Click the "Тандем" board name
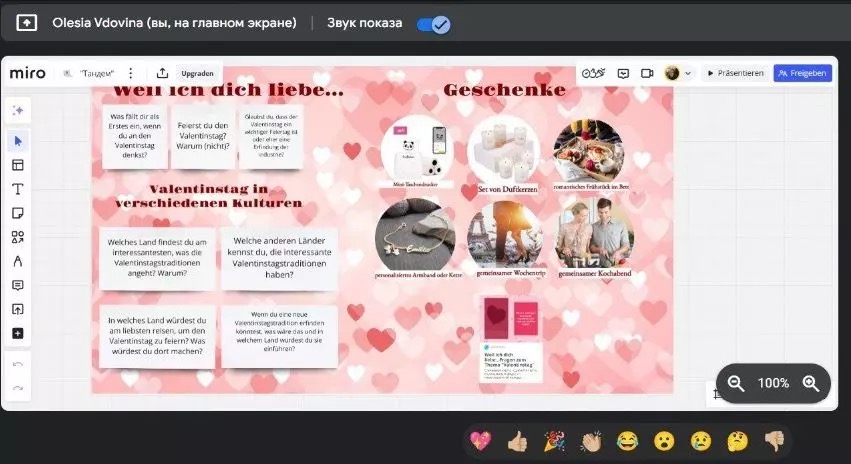The width and height of the screenshot is (851, 464). [x=97, y=73]
